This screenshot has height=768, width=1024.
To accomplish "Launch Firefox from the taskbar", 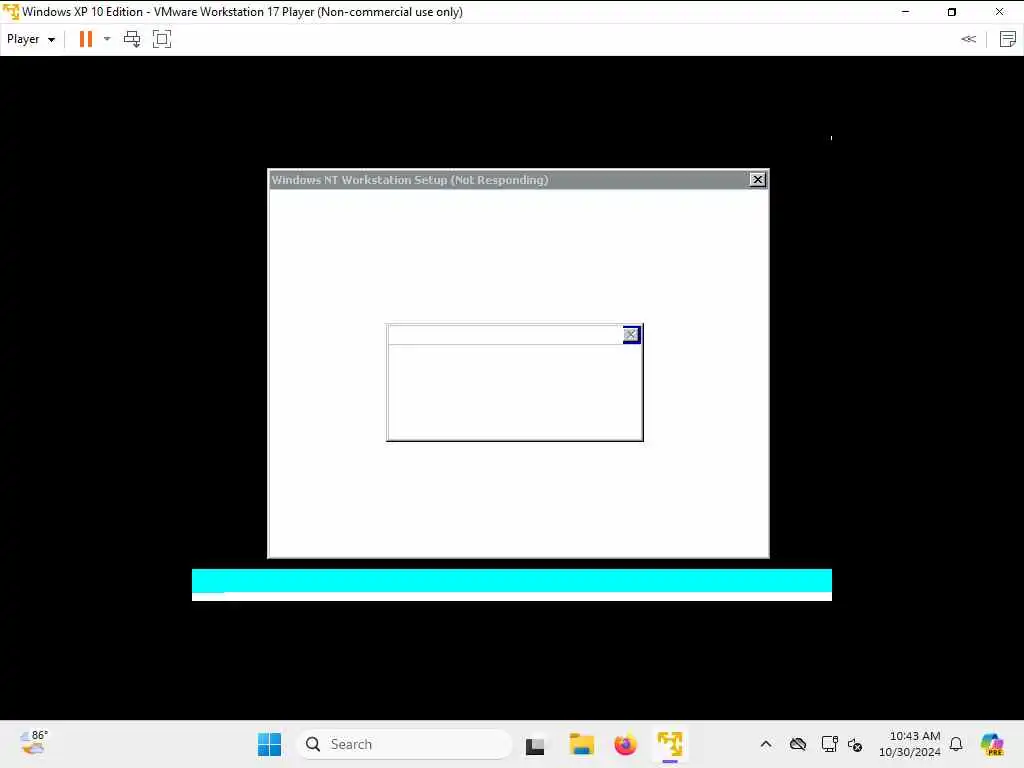I will (625, 744).
